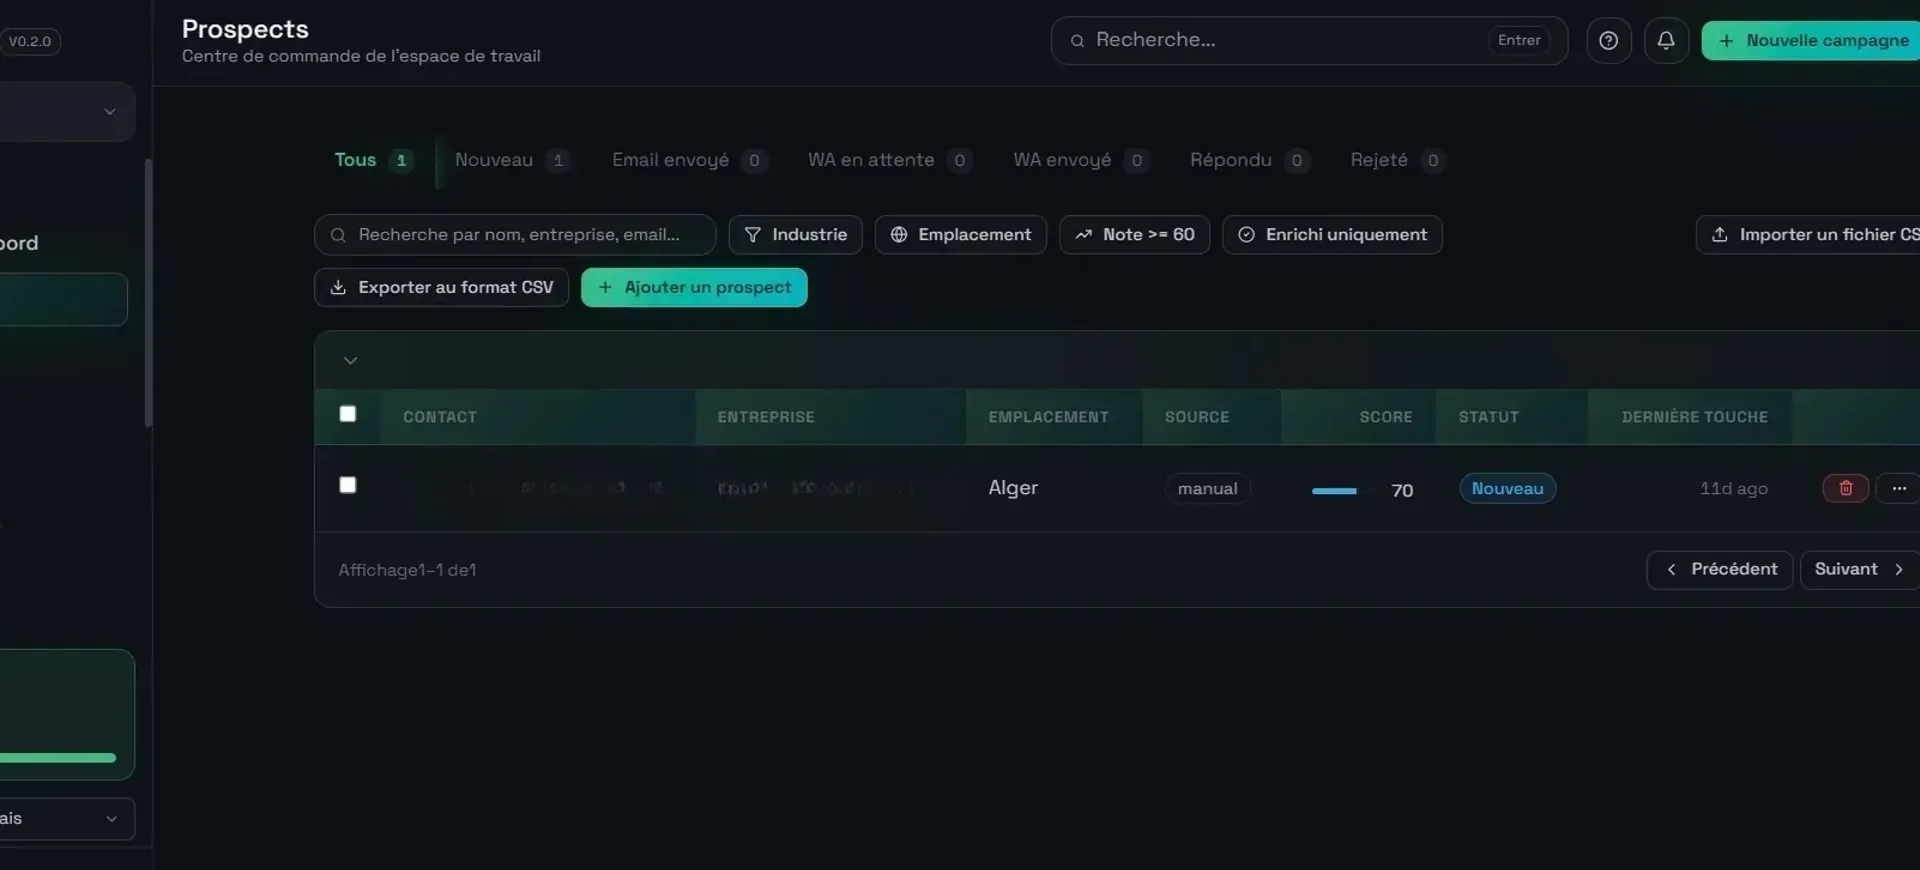The height and width of the screenshot is (870, 1920).
Task: Click the Exporter au format CSV button
Action: point(442,288)
